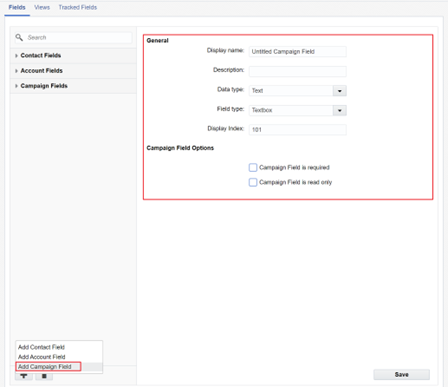Screen dimensions: 448x387
Task: Click the Account Fields label
Action: (42, 71)
